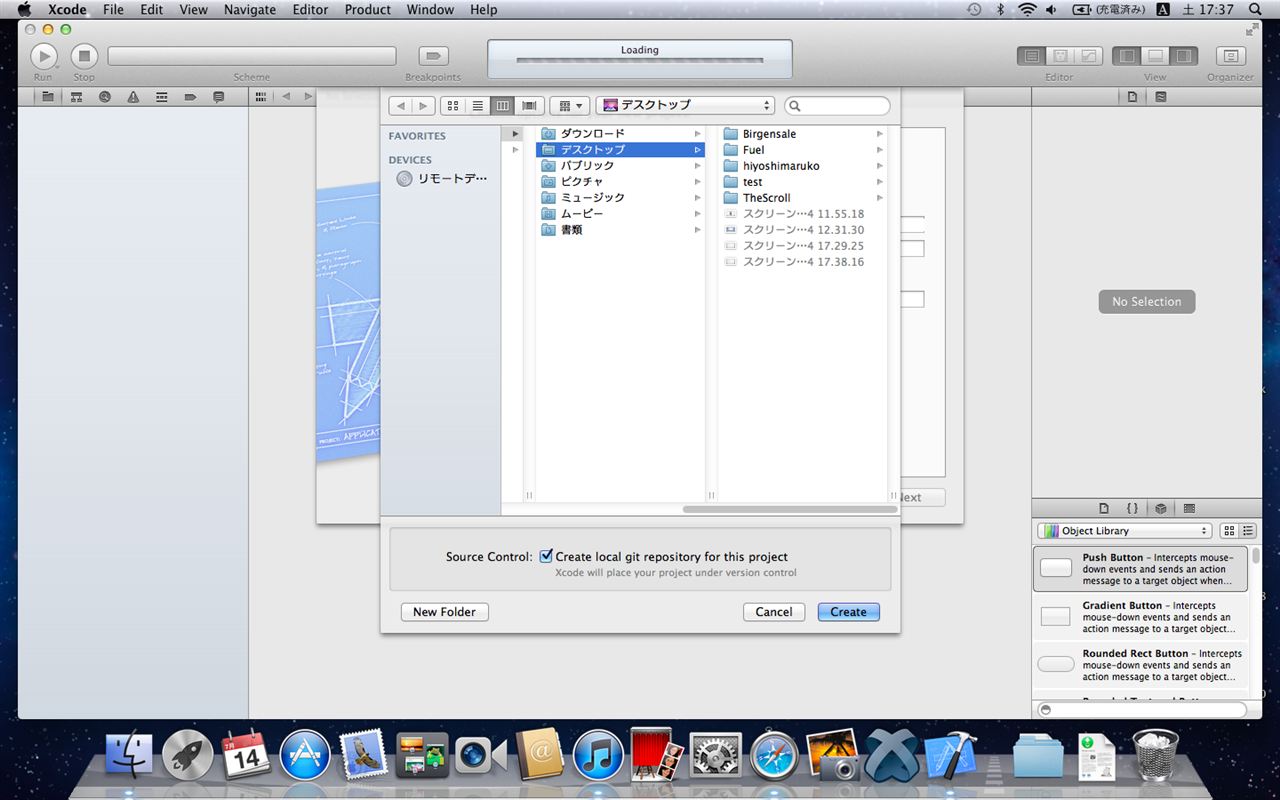Viewport: 1280px width, 800px height.
Task: Switch save dialog to Cover Flow view
Action: tap(529, 105)
